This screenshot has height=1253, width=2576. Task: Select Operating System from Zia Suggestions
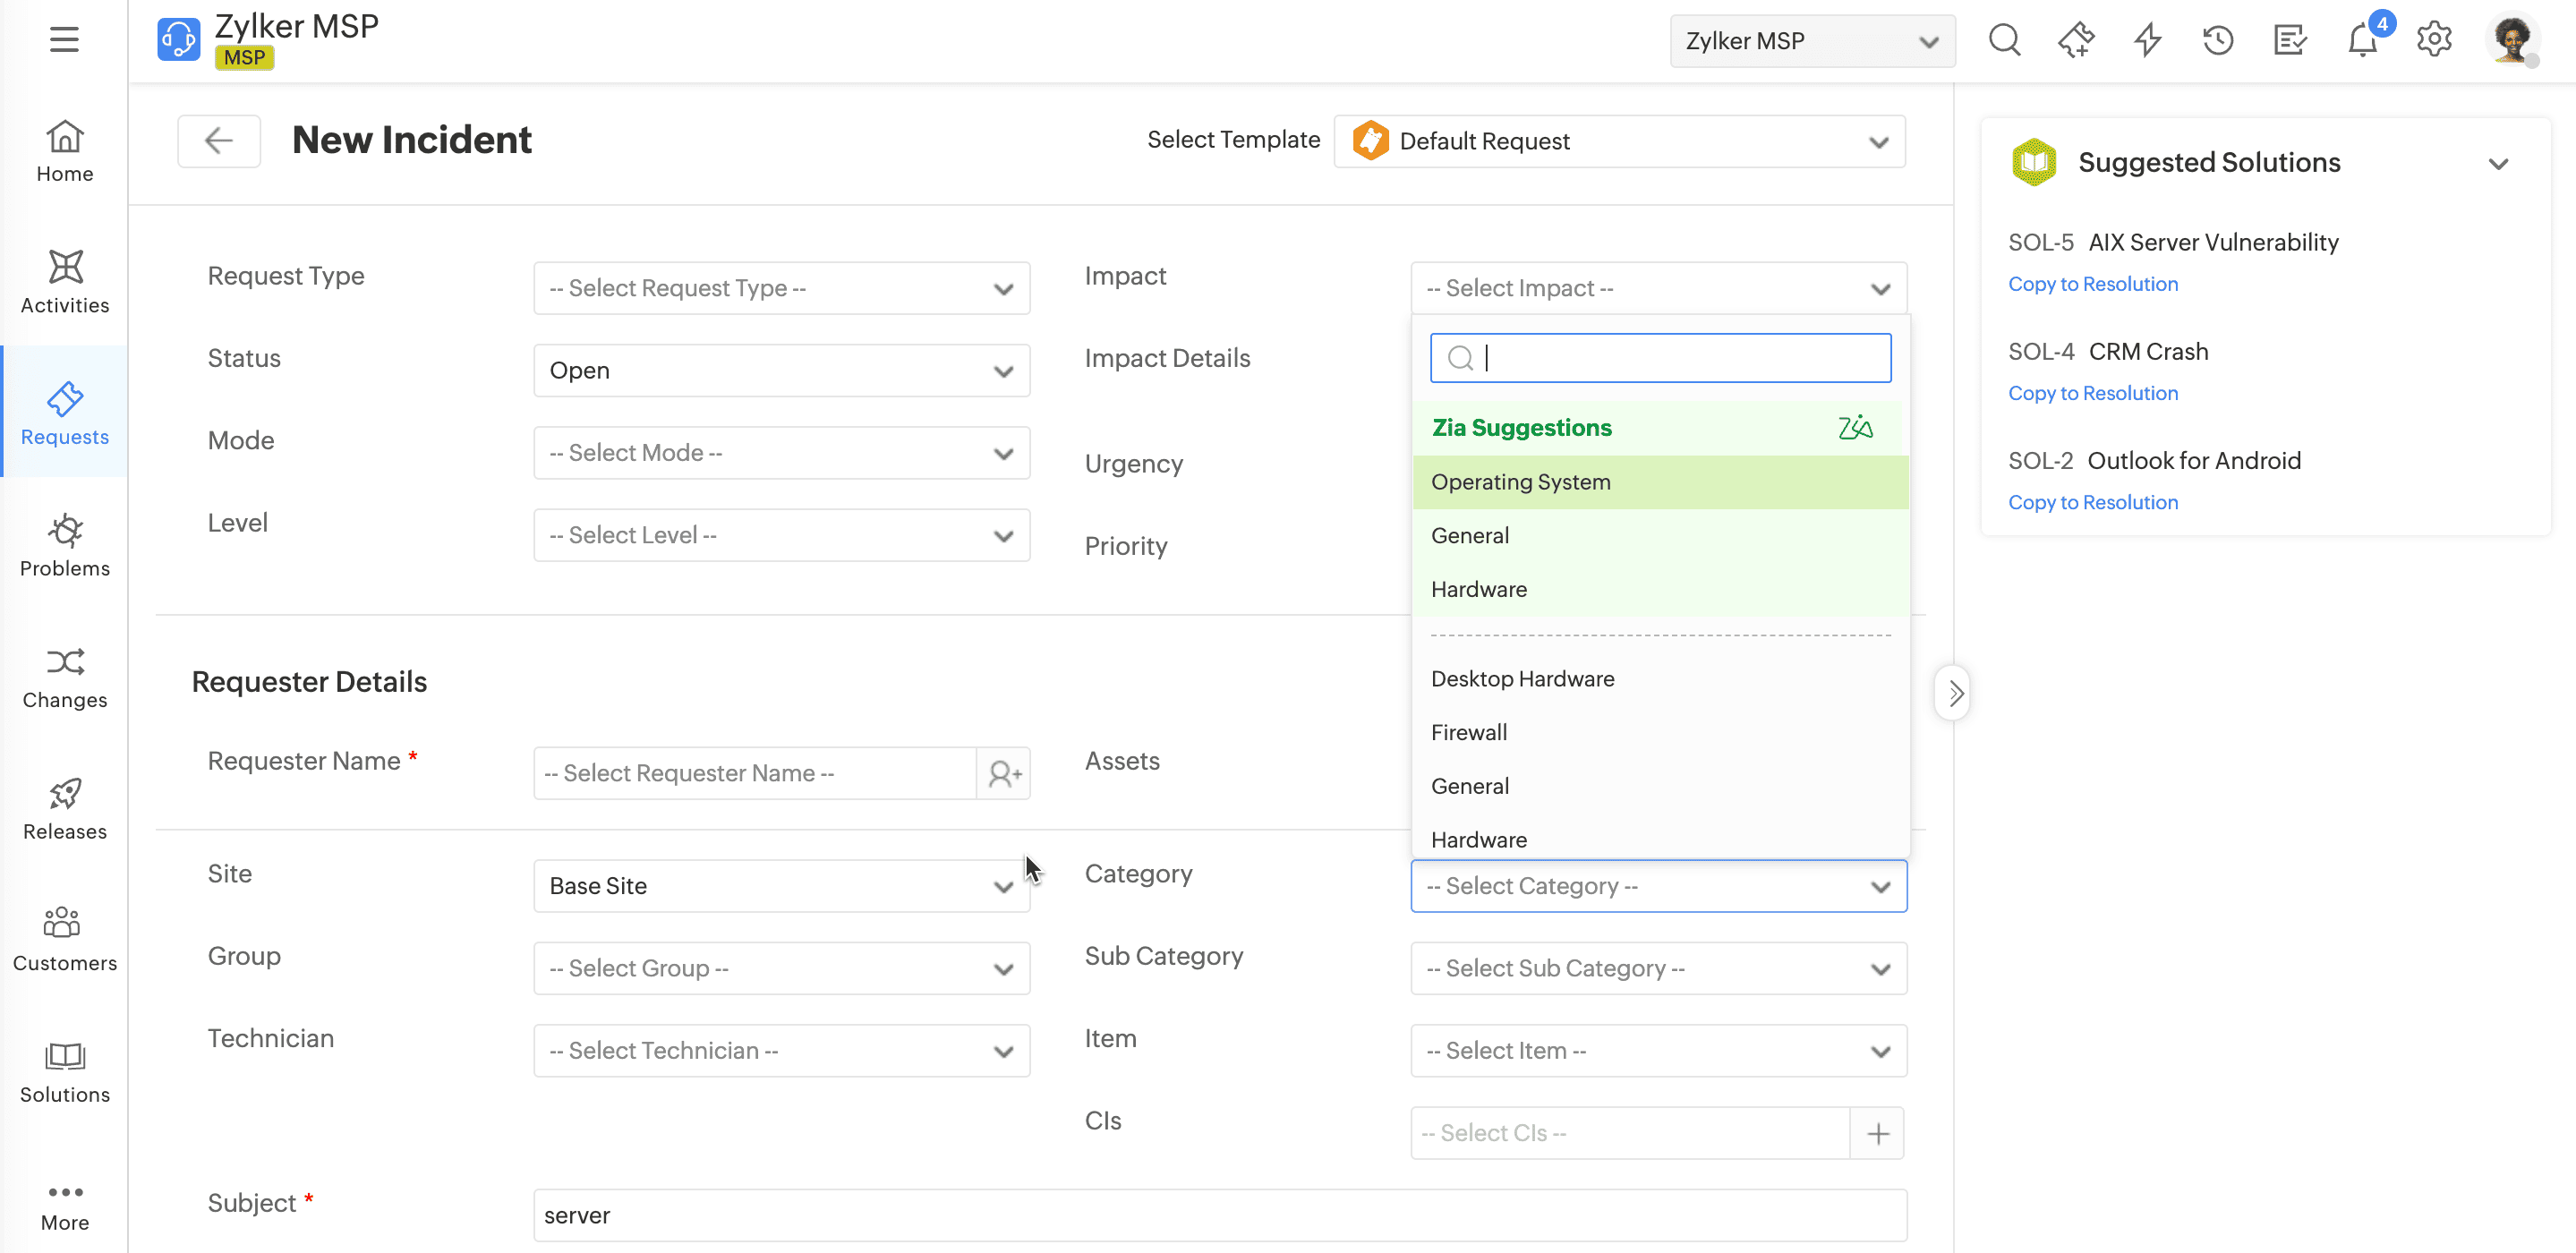1520,482
